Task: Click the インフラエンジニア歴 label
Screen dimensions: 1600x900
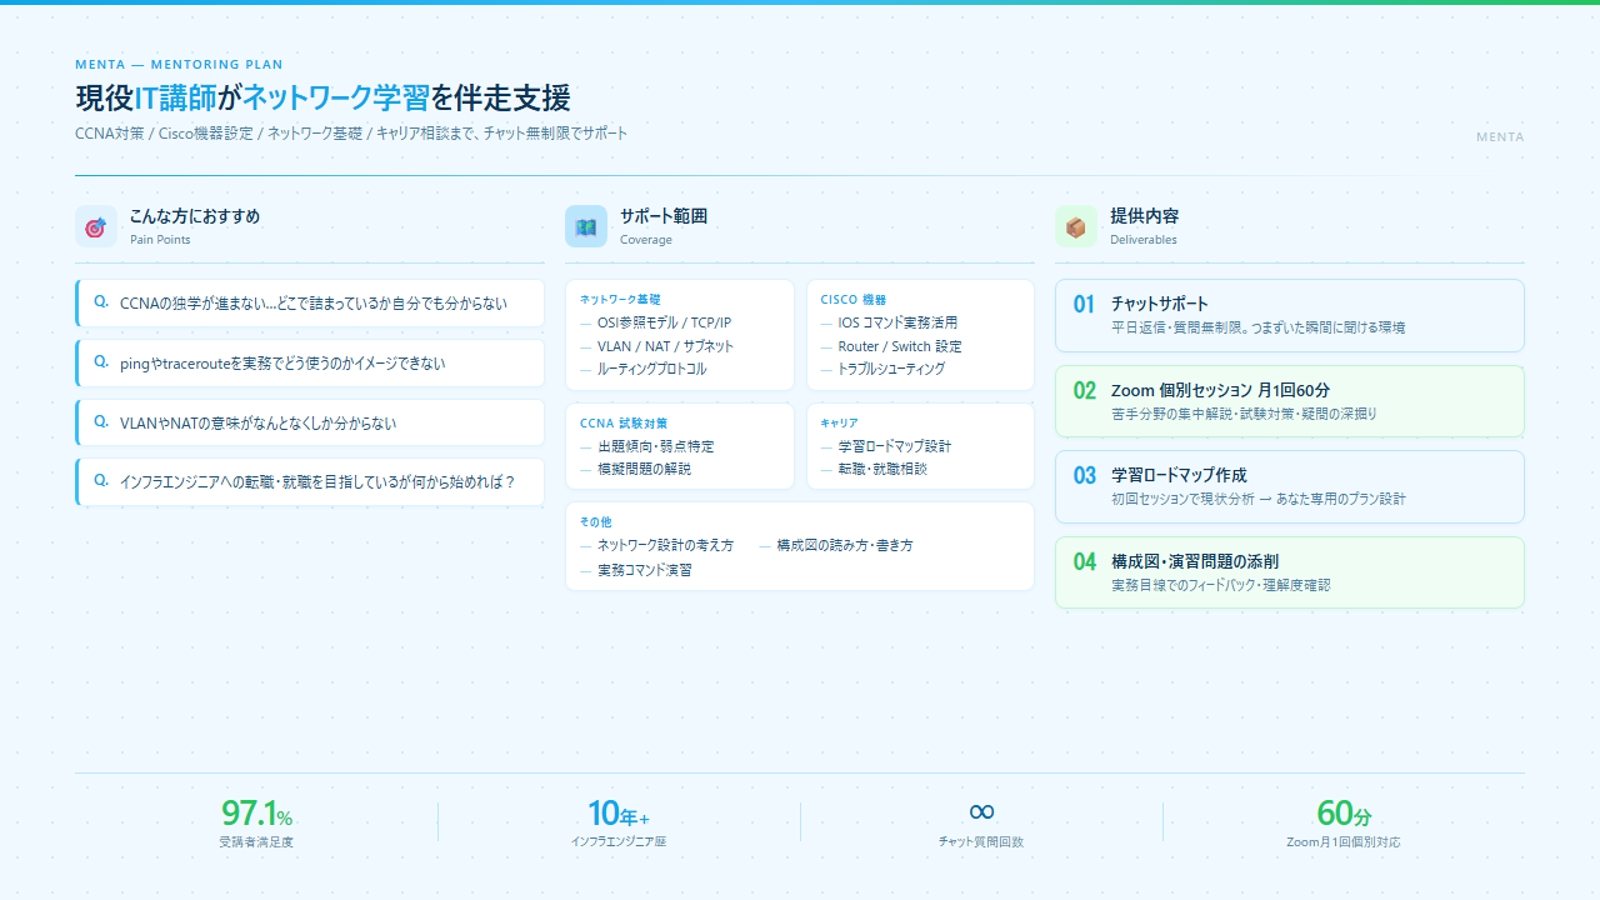Action: 619,842
